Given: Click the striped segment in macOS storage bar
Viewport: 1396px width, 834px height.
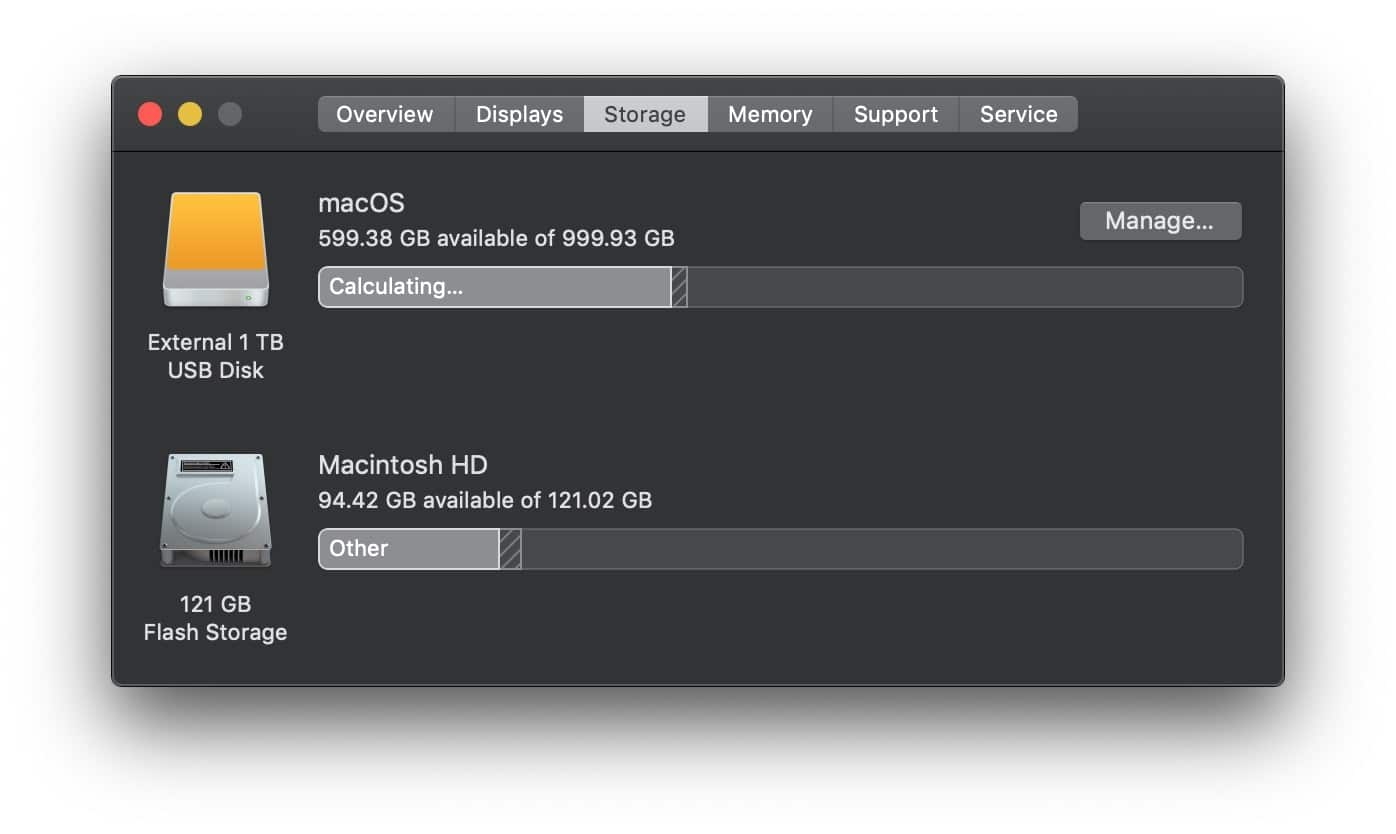Looking at the screenshot, I should (679, 287).
